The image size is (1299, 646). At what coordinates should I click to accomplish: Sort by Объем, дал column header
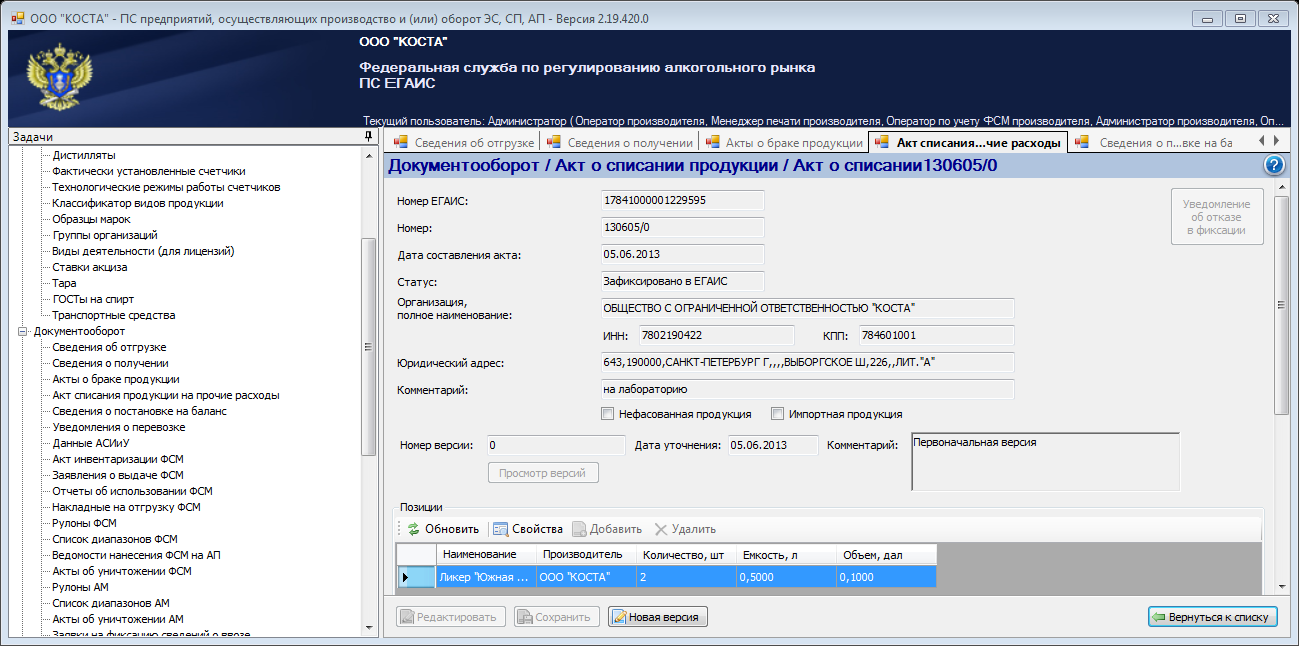click(886, 555)
